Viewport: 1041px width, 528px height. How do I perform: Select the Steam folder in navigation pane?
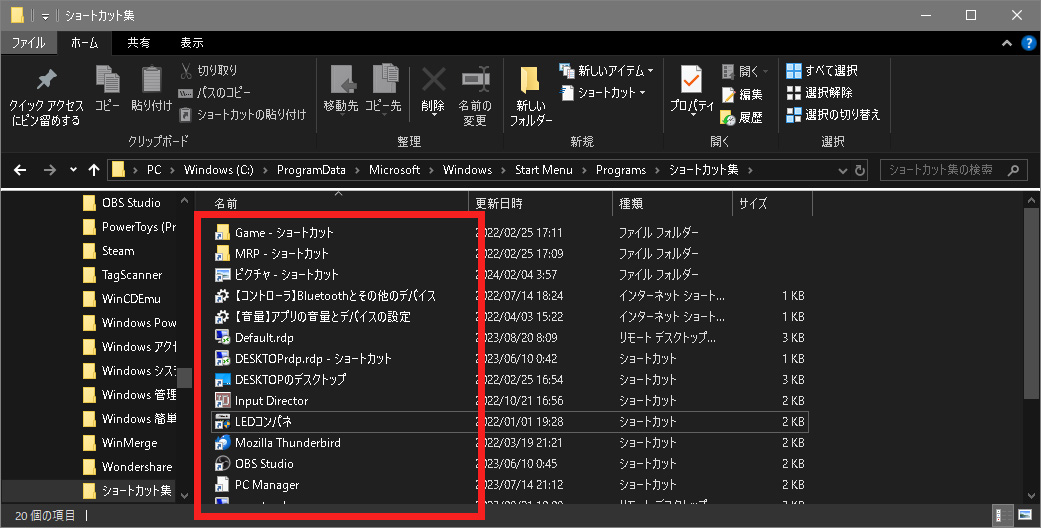point(118,251)
